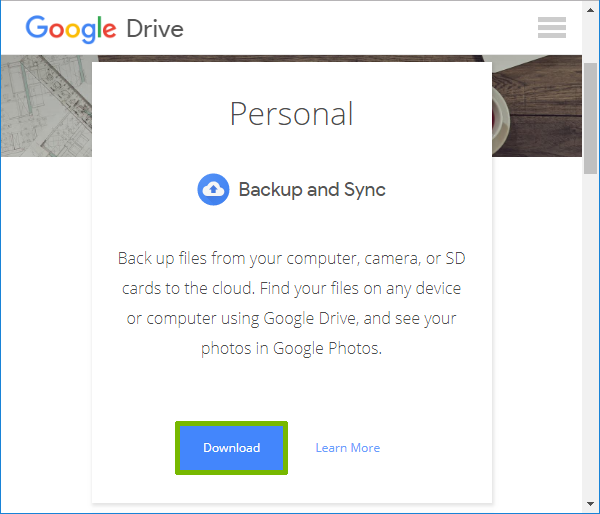Click the "photos in Google Photos." text line
Screen dimensions: 600x514
pos(292,348)
